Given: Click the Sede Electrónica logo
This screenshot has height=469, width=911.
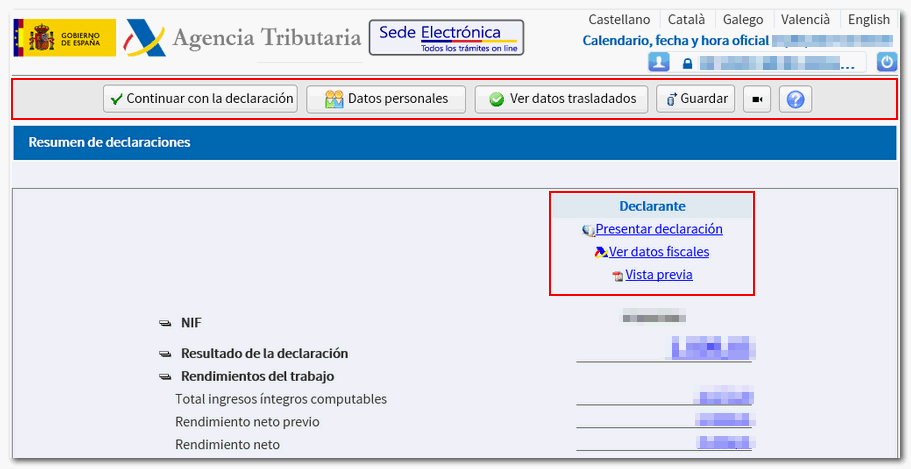Looking at the screenshot, I should point(446,38).
